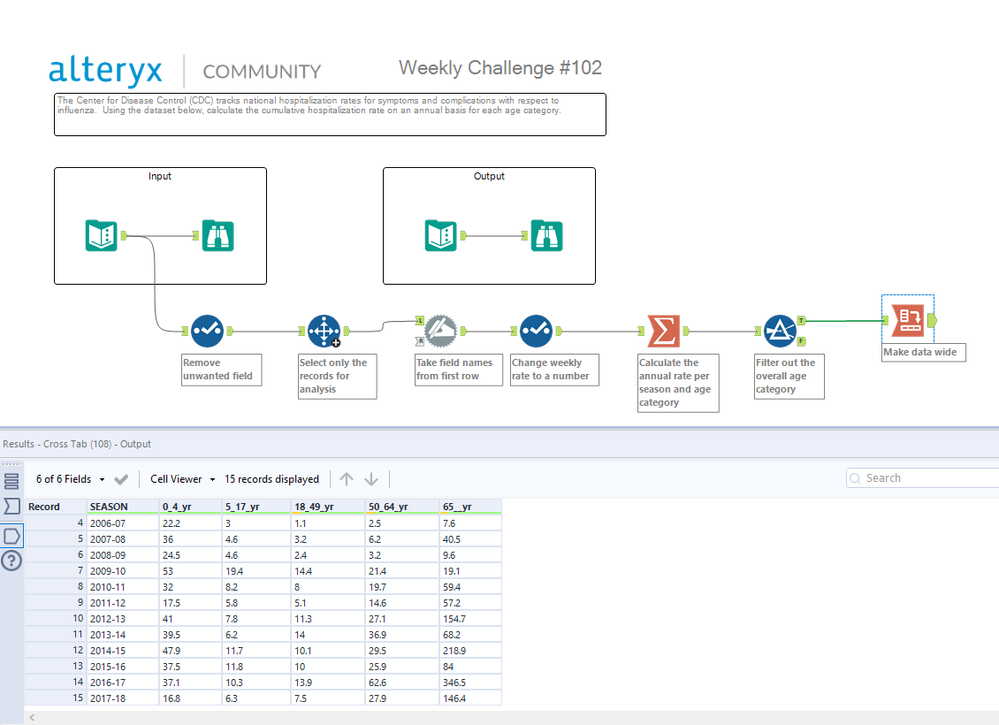Select the 62.6 value cell
This screenshot has height=725, width=999.
tap(403, 682)
